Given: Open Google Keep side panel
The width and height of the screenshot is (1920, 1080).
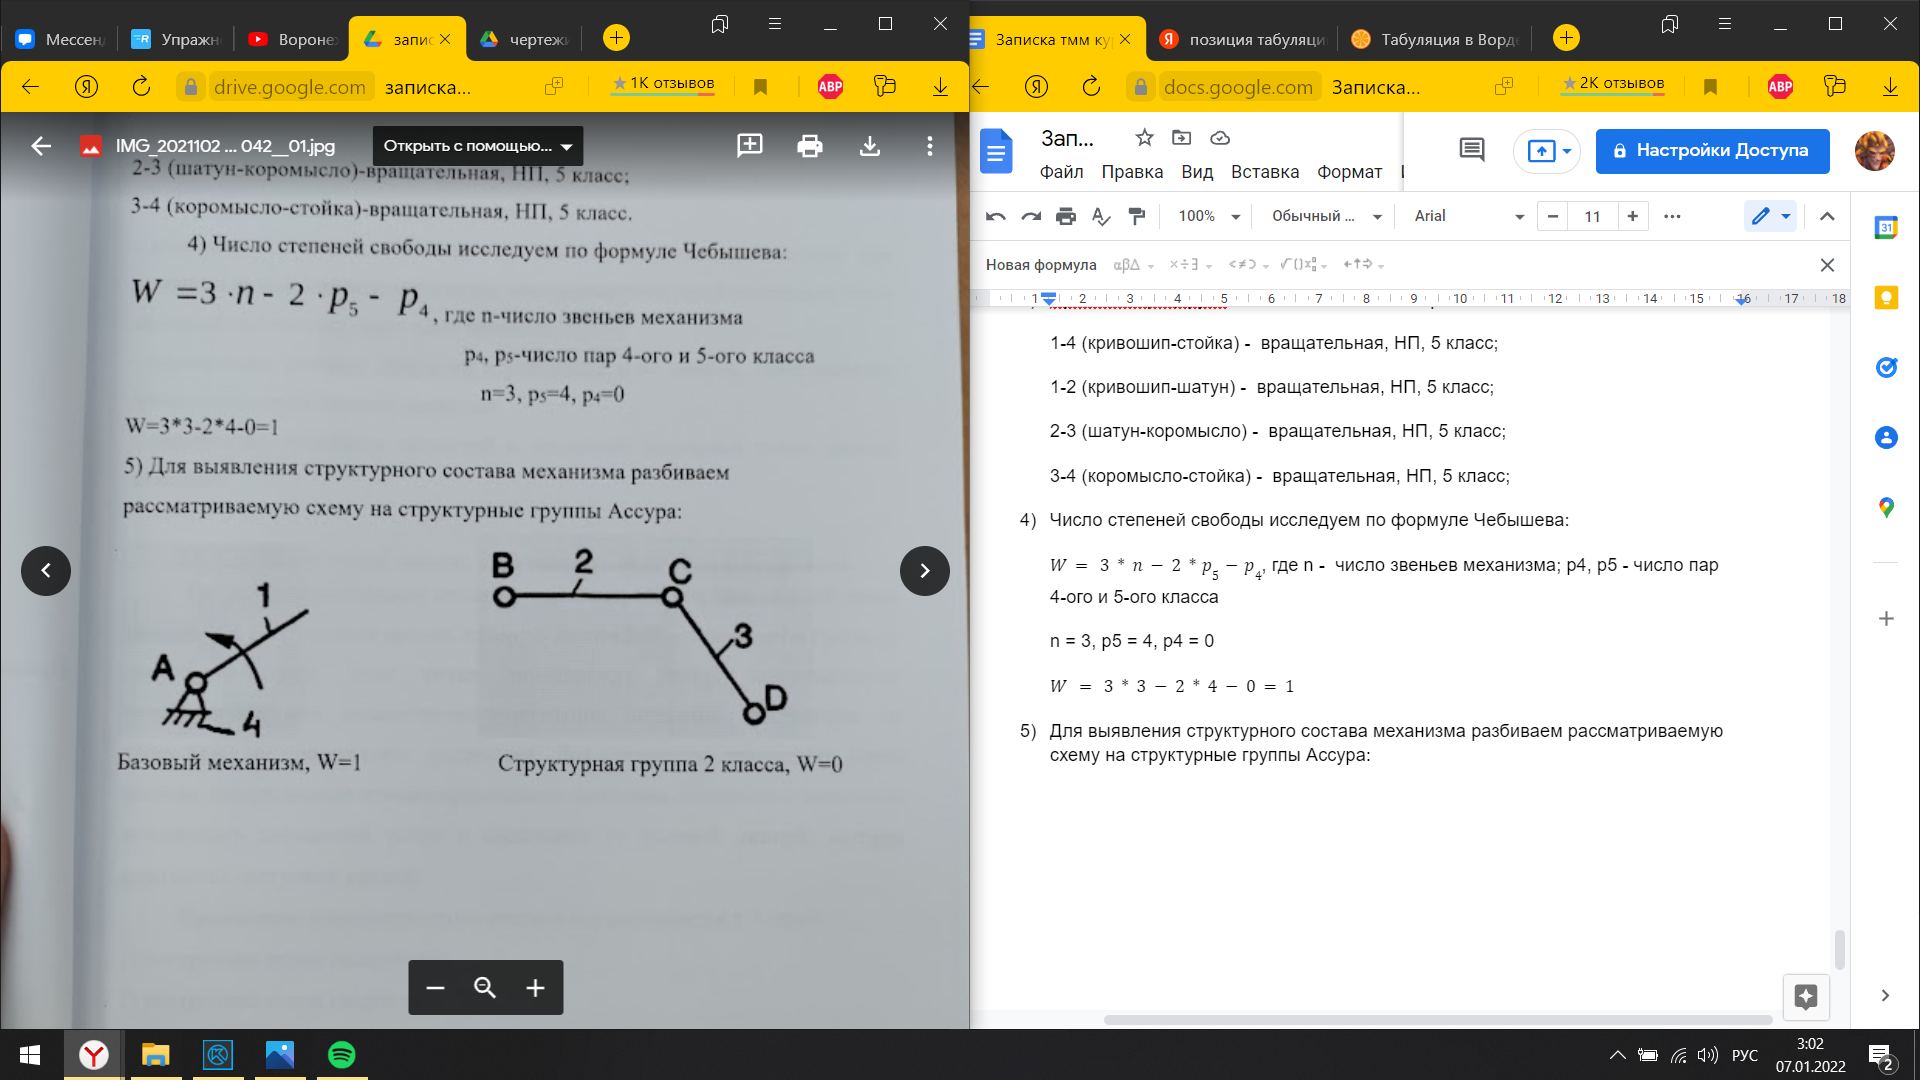Looking at the screenshot, I should click(x=1886, y=298).
